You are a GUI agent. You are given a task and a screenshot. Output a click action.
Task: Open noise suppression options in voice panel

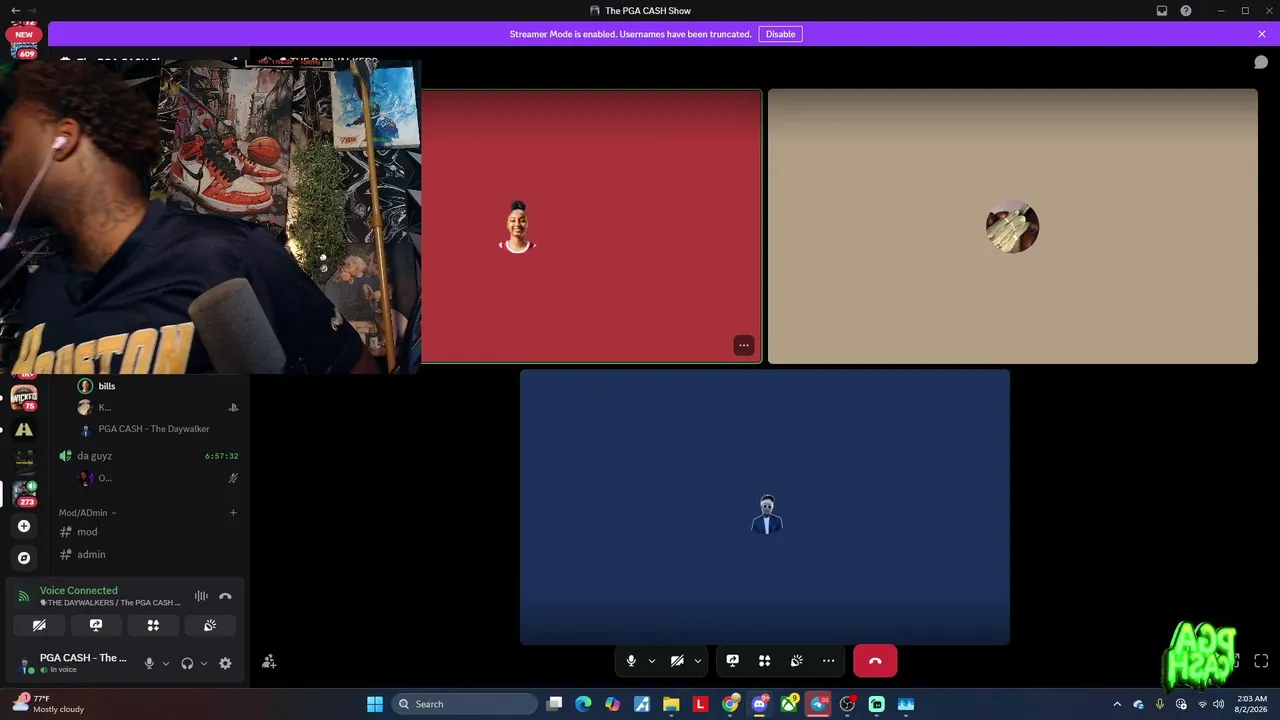[x=201, y=596]
